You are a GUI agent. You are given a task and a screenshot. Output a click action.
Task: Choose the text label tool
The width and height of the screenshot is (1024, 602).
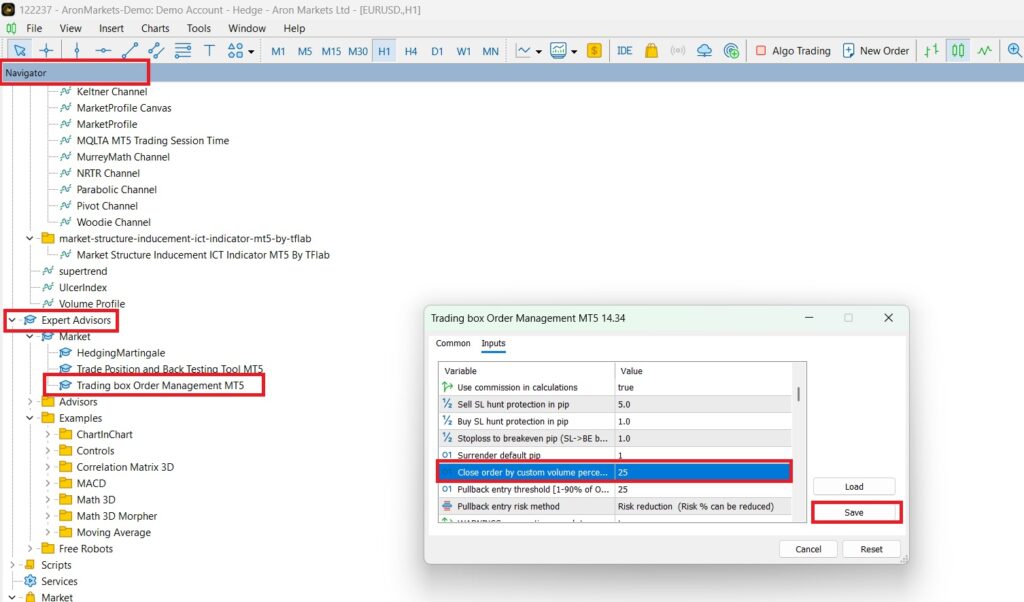[209, 51]
